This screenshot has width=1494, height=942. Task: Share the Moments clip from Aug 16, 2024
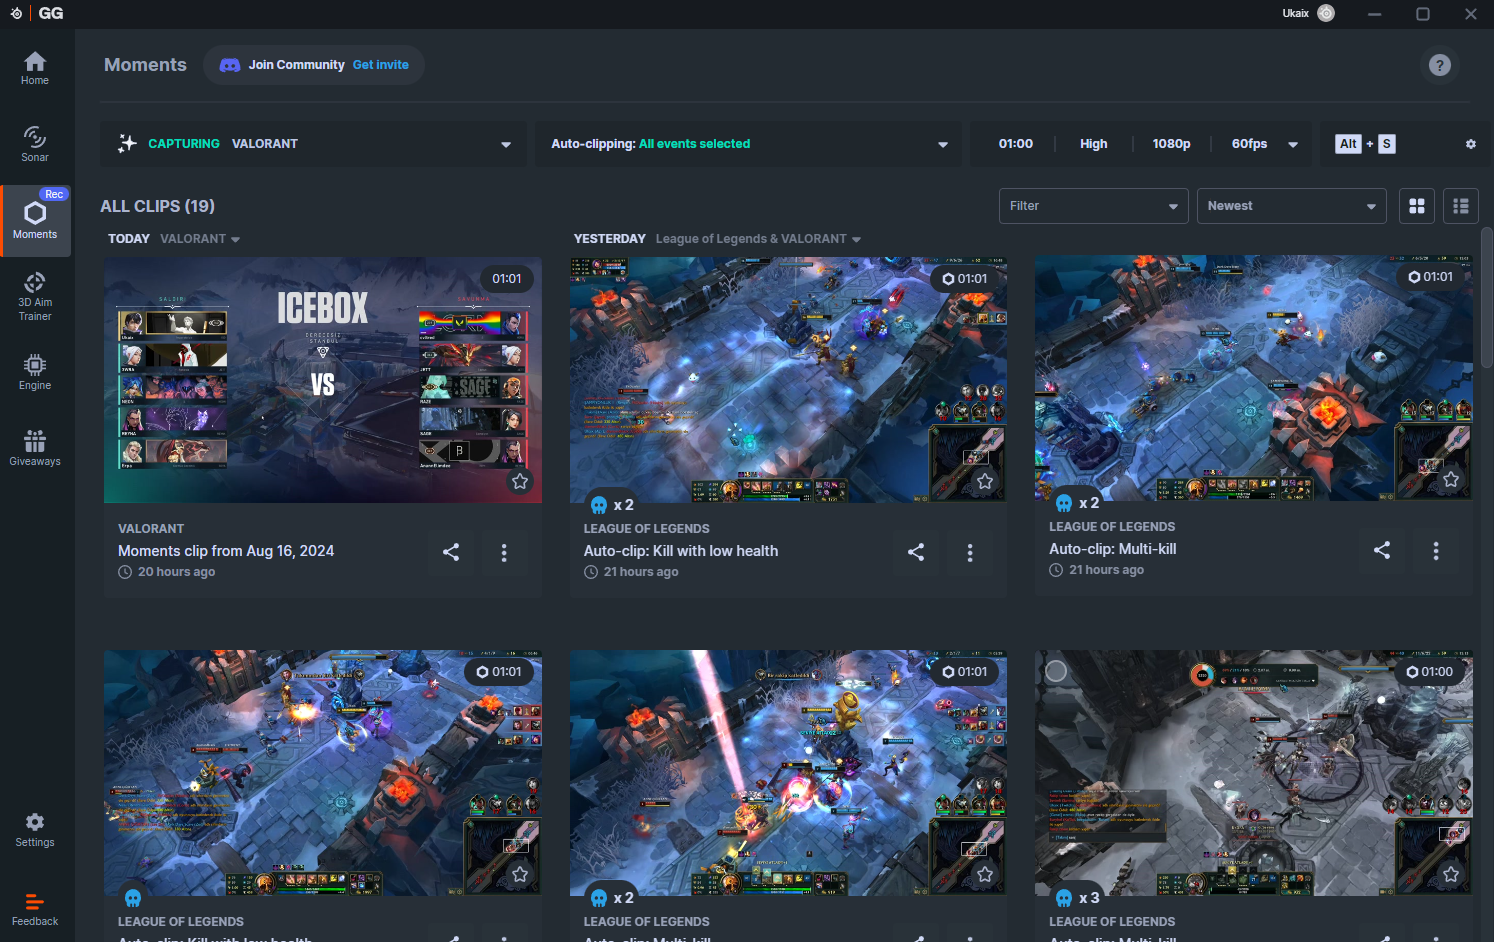tap(451, 552)
